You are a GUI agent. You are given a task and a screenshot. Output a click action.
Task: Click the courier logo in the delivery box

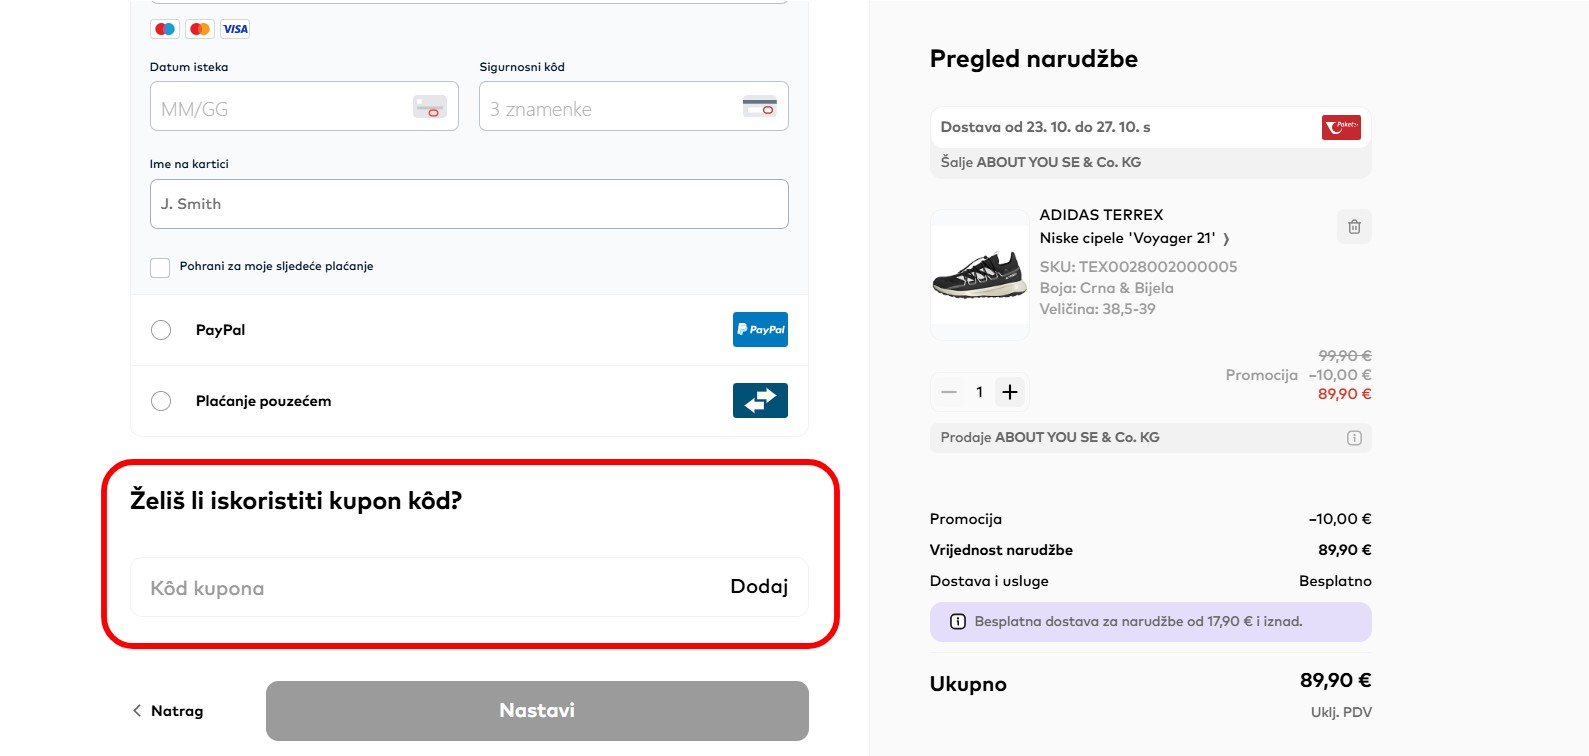pos(1341,127)
